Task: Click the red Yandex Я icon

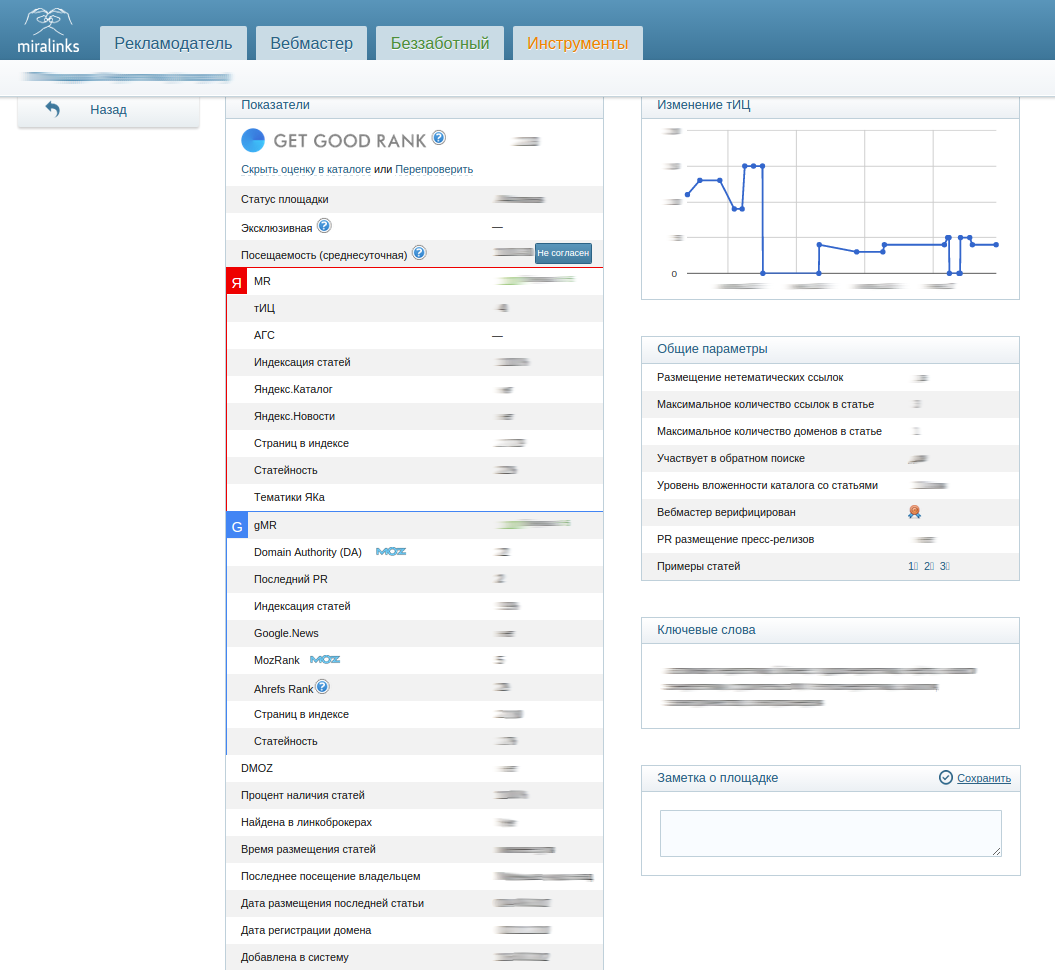Action: [x=237, y=282]
